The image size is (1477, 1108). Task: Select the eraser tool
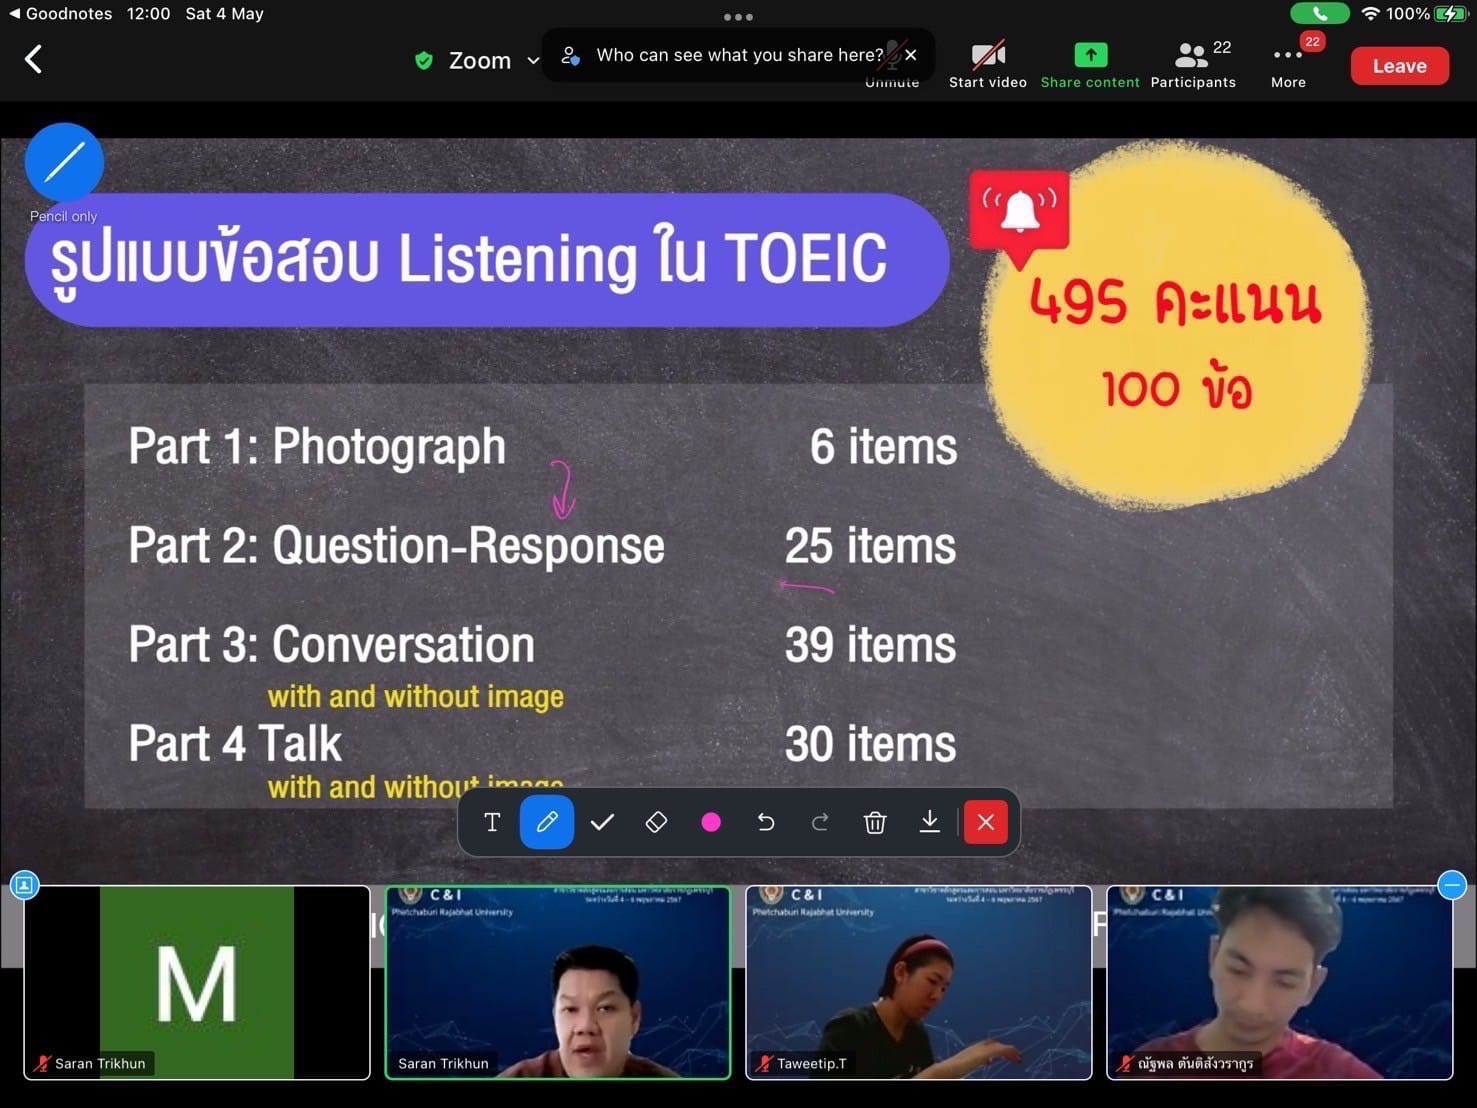pyautogui.click(x=656, y=822)
